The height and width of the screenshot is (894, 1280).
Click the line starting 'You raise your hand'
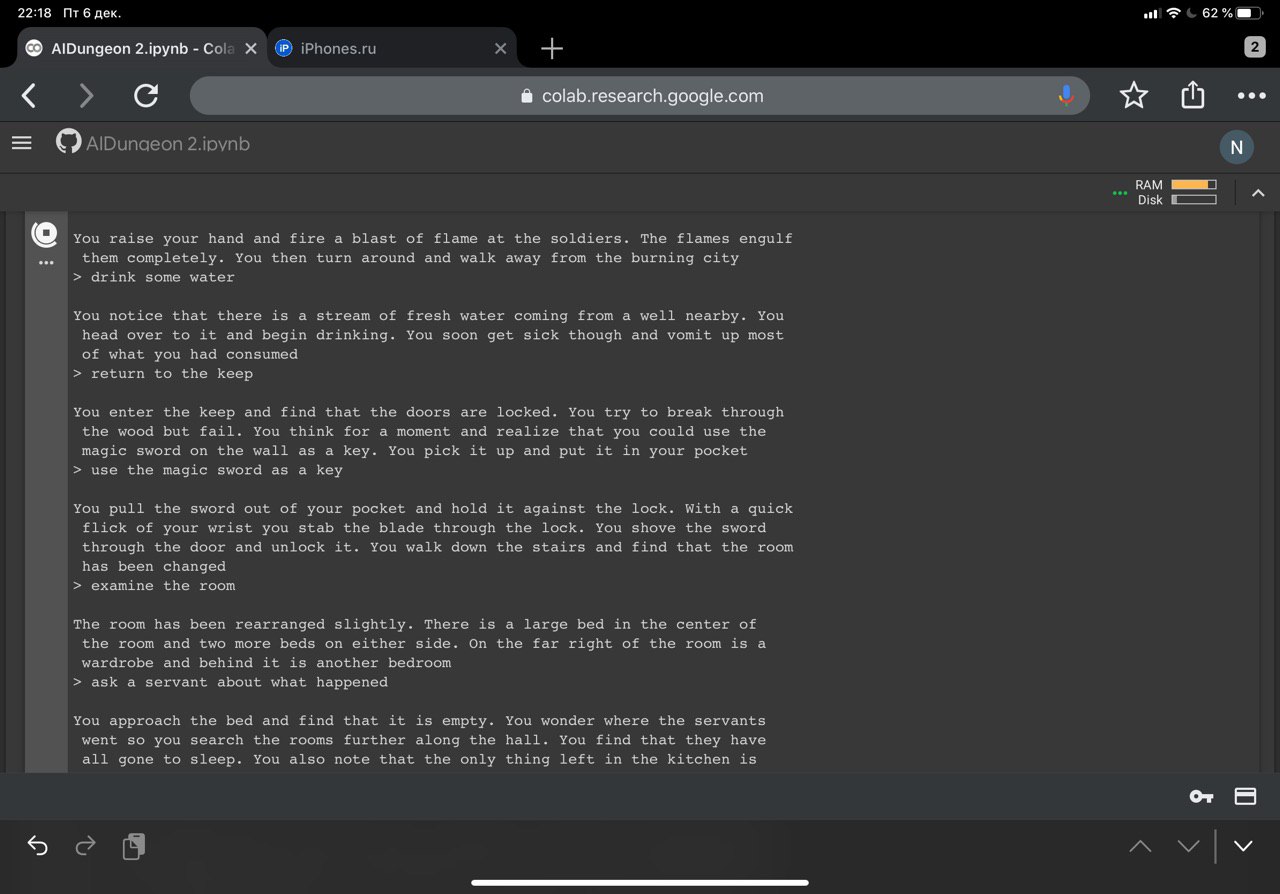tap(433, 239)
